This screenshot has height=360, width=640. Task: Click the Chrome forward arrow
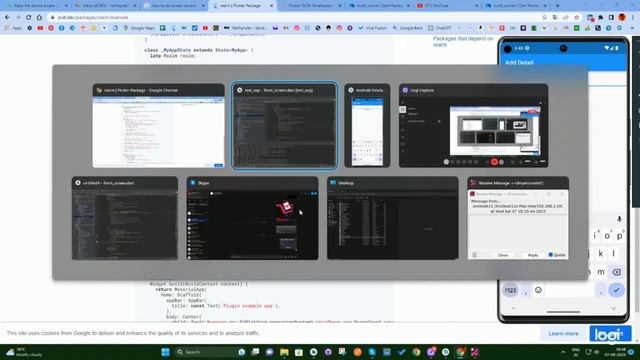pos(18,18)
